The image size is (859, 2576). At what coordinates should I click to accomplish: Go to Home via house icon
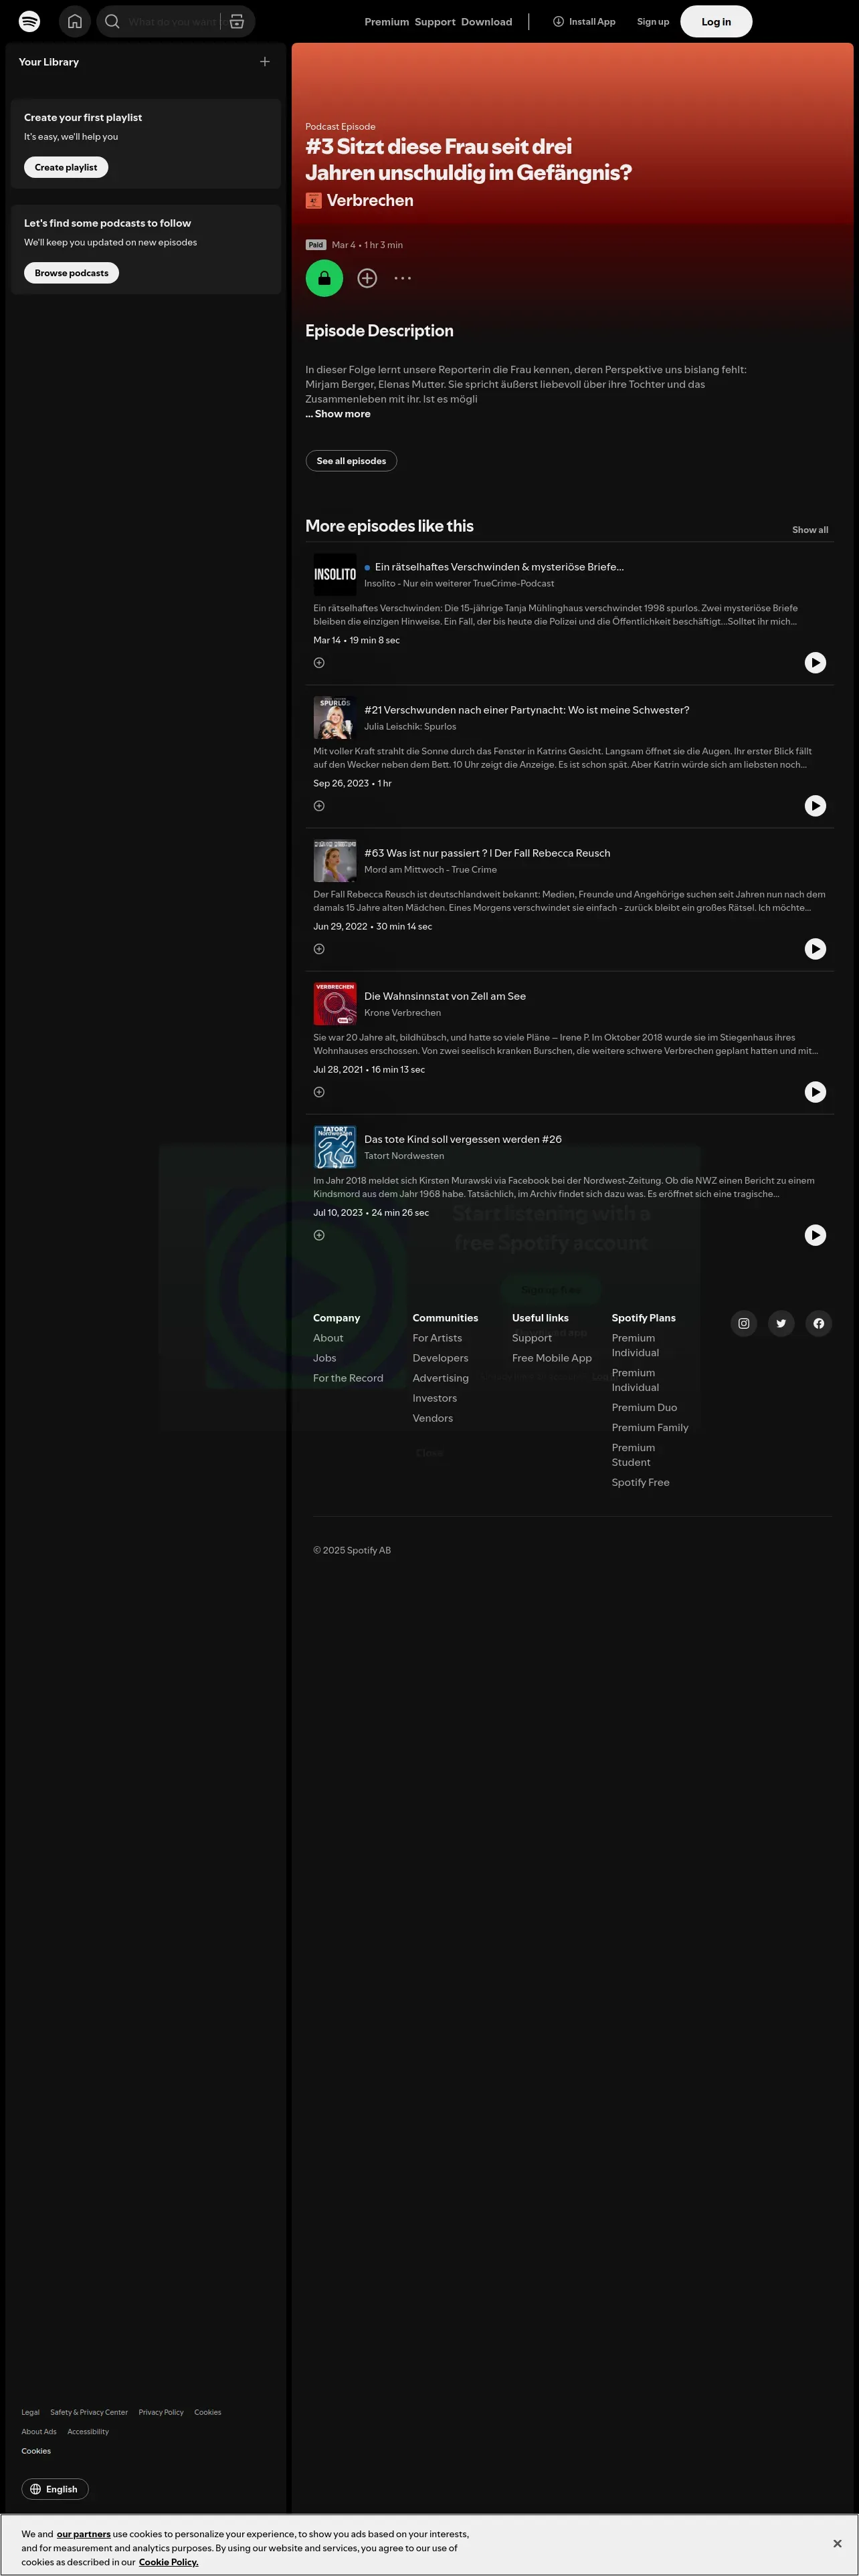tap(75, 21)
